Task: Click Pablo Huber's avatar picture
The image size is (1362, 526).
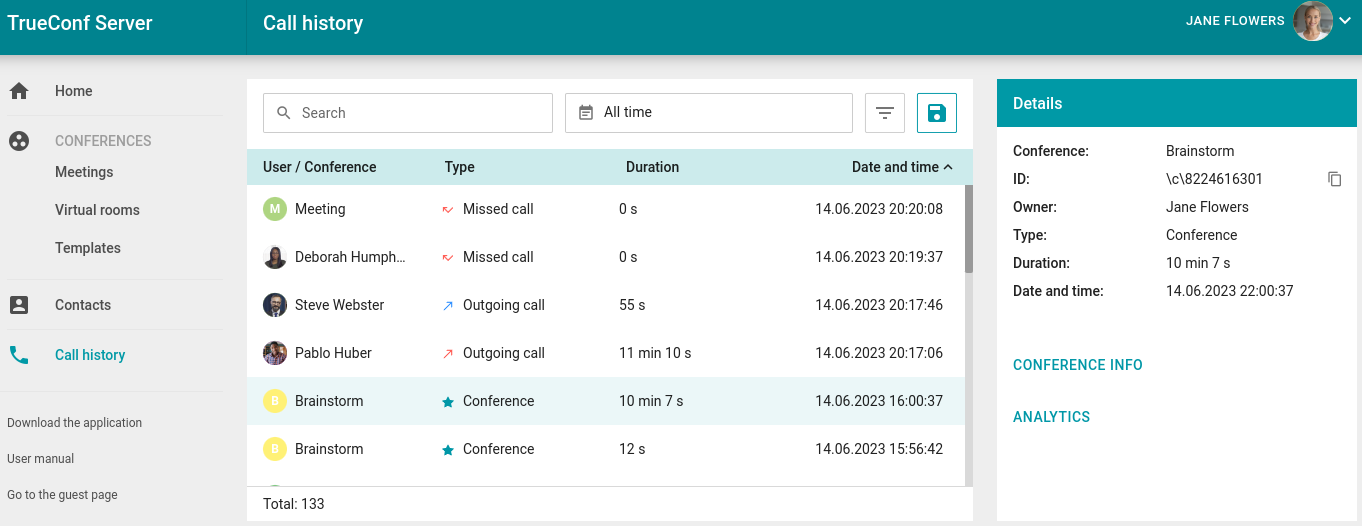Action: pos(275,353)
